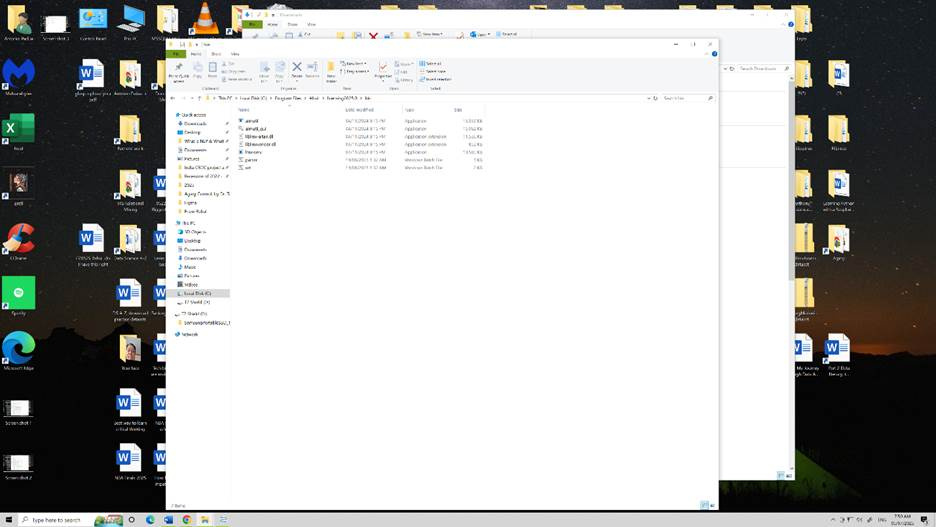The height and width of the screenshot is (527, 936).
Task: Select the Malwarebytes desktop icon
Action: 19,77
